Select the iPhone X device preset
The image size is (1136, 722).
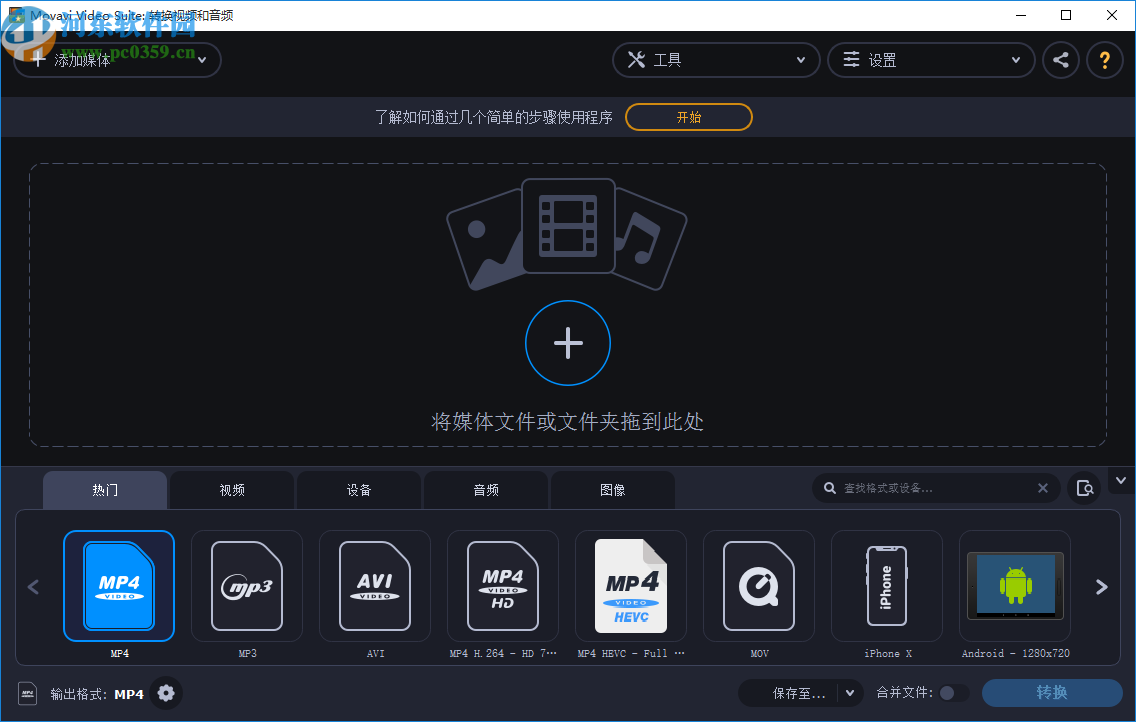887,586
